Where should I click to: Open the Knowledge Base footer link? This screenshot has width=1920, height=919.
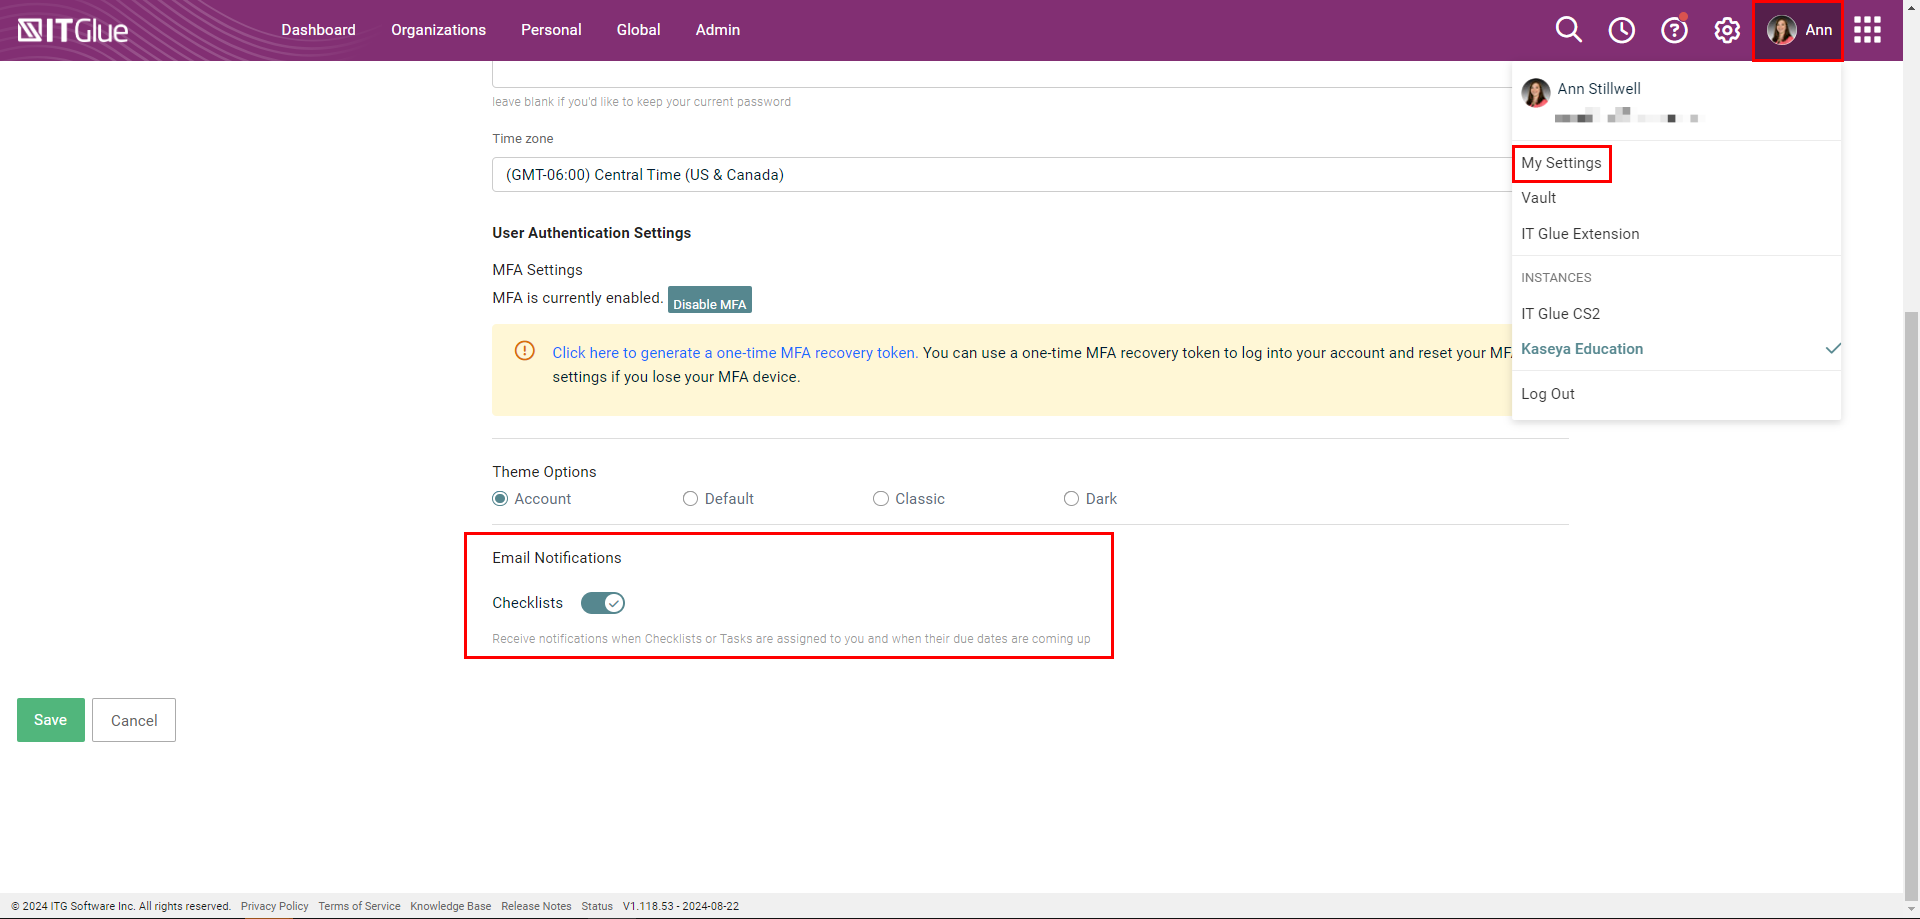450,906
